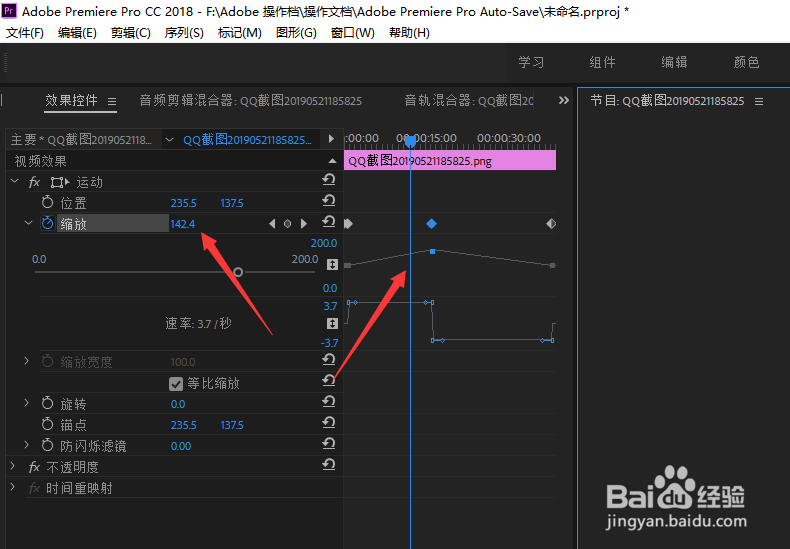Toggle velocity graph range fit button
The width and height of the screenshot is (790, 549).
[332, 323]
